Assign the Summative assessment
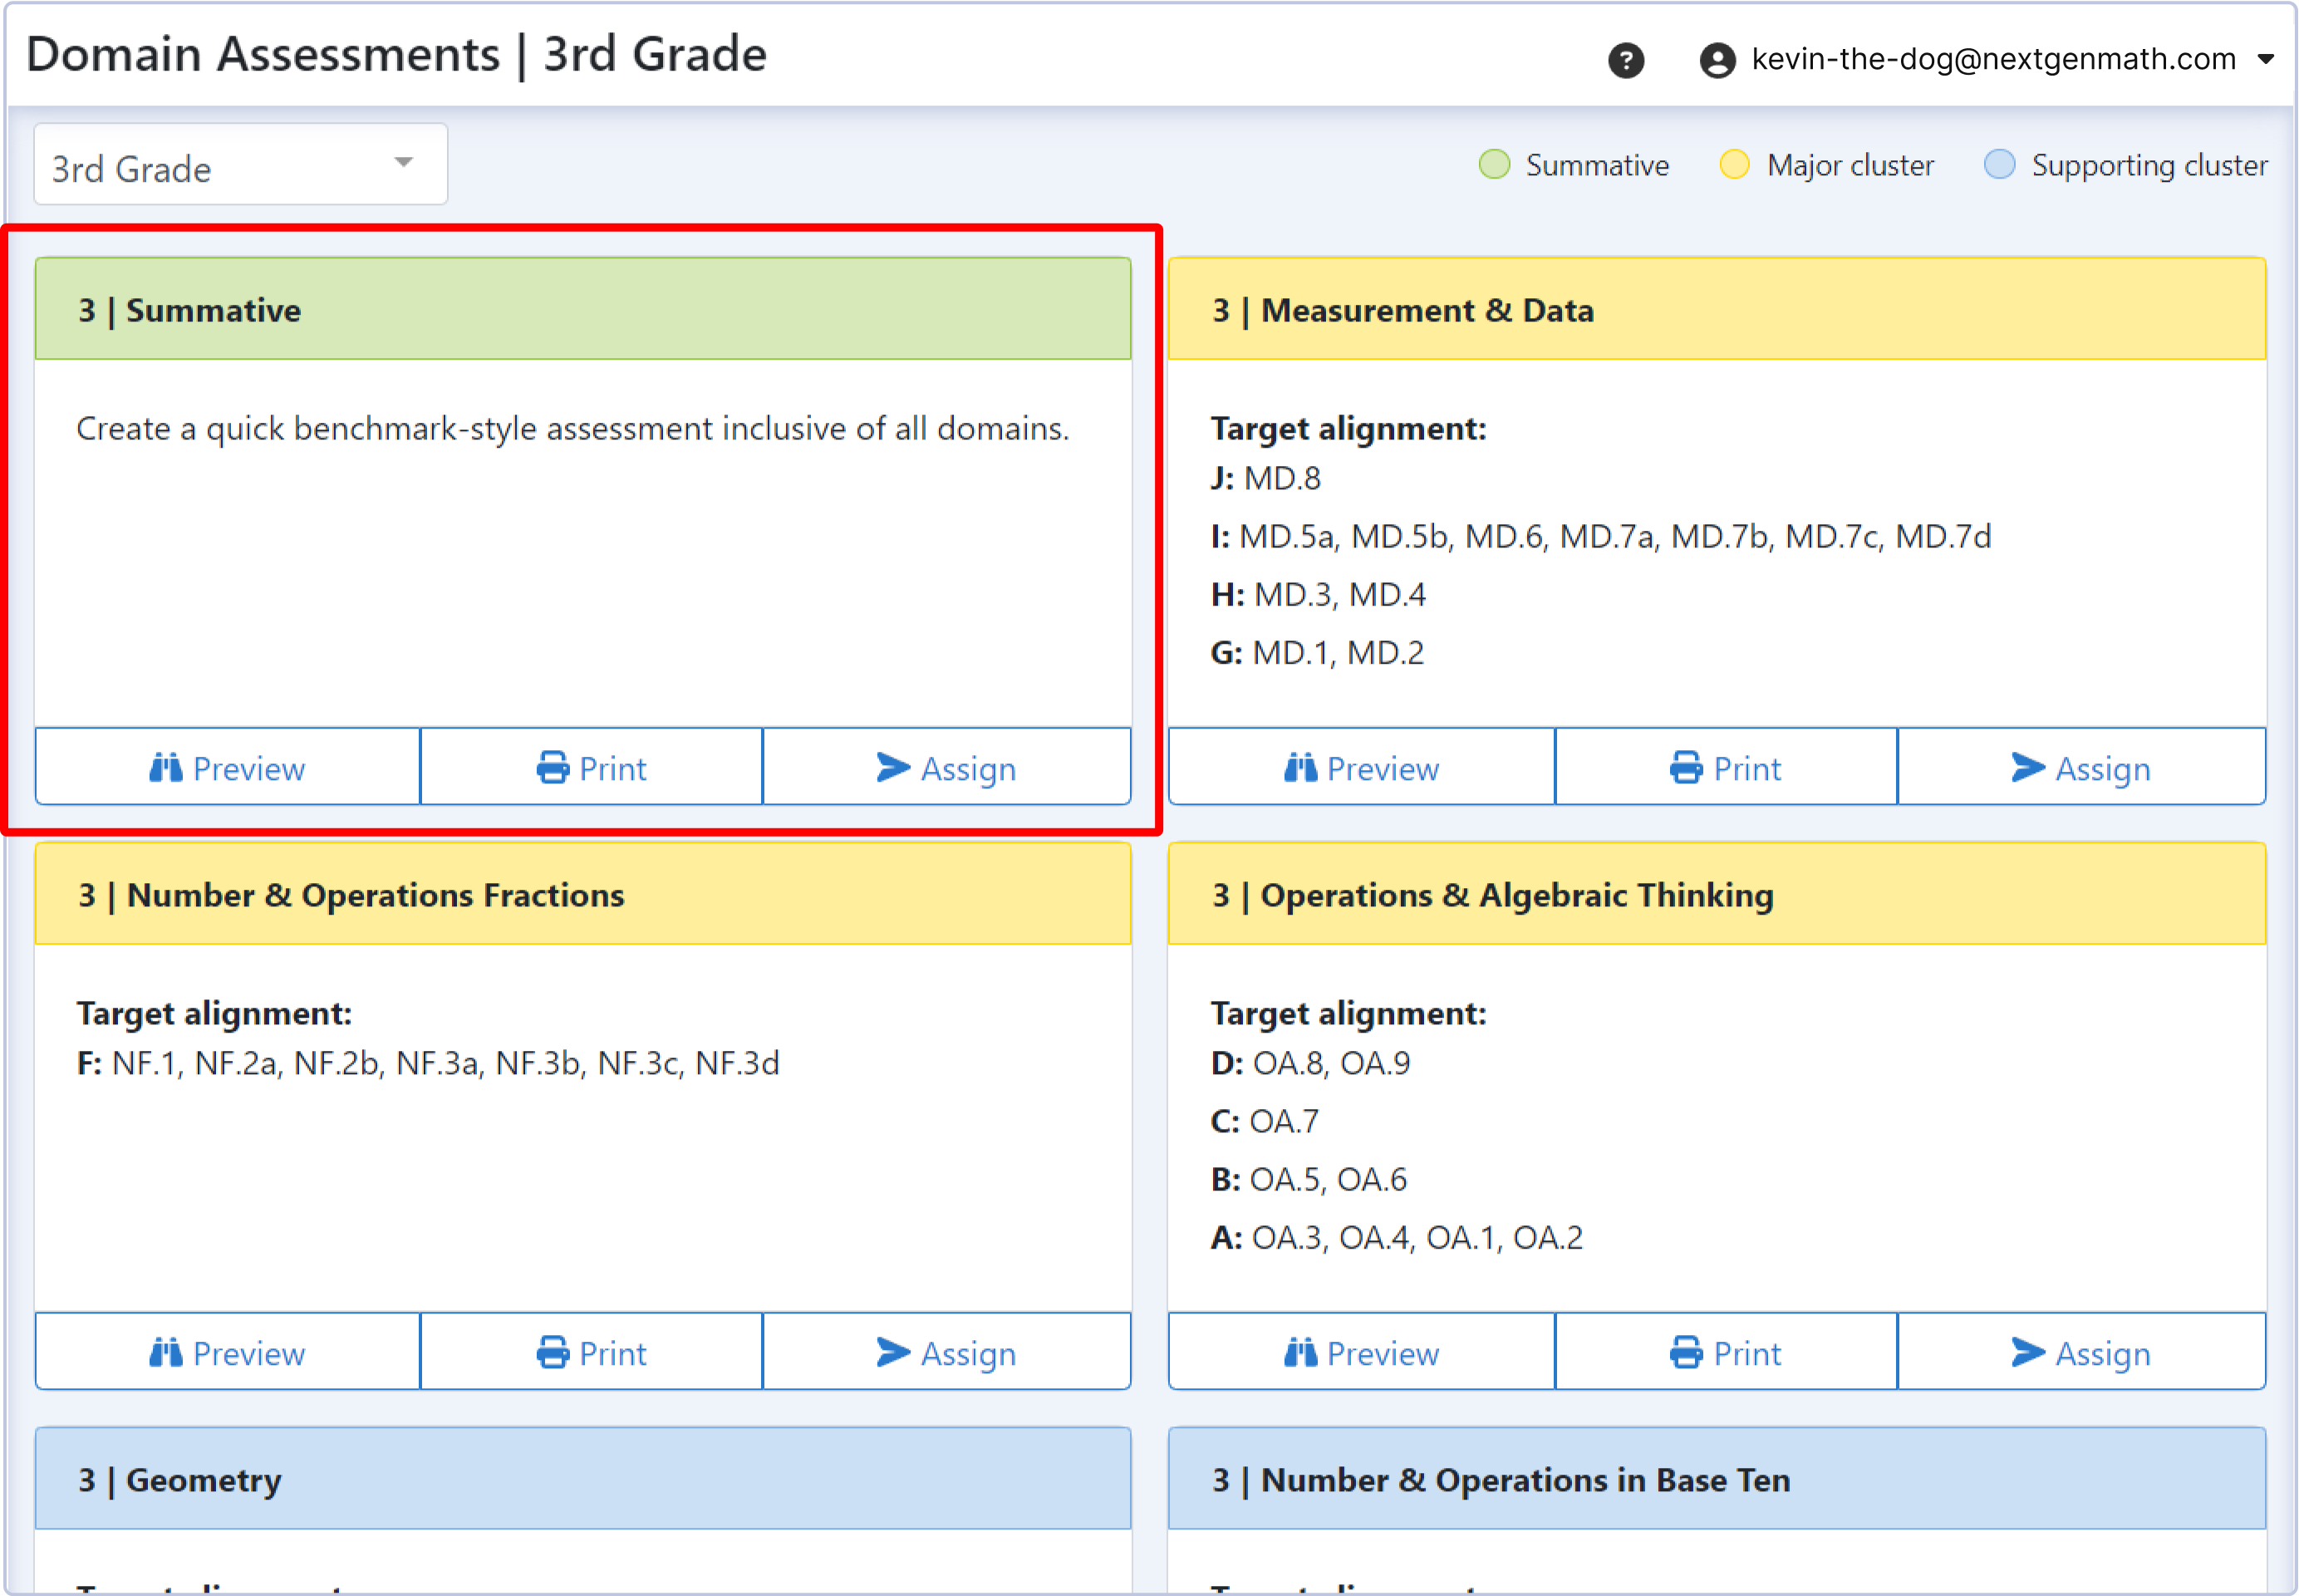2299x1596 pixels. [946, 767]
